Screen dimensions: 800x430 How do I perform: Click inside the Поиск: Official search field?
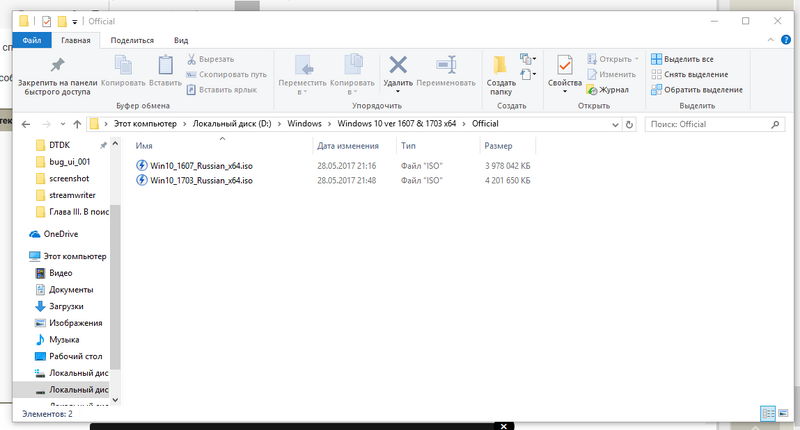(705, 124)
